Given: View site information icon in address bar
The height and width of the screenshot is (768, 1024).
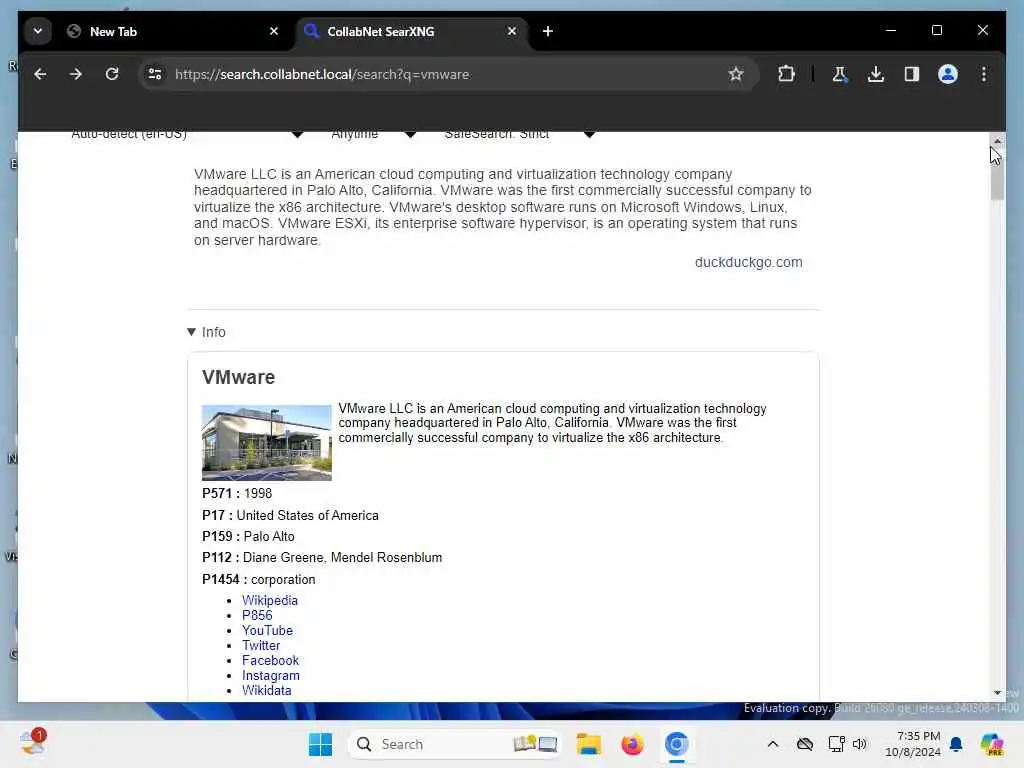Looking at the screenshot, I should pos(155,74).
